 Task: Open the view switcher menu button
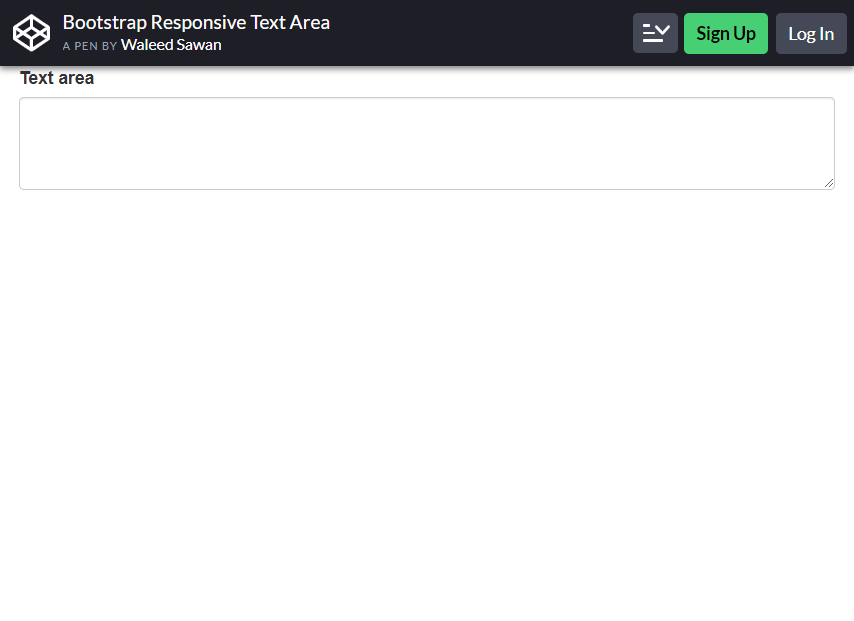[655, 33]
